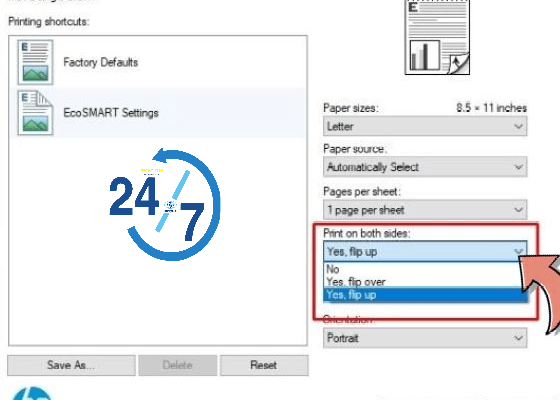
Task: Click the Save As... button
Action: 71,365
